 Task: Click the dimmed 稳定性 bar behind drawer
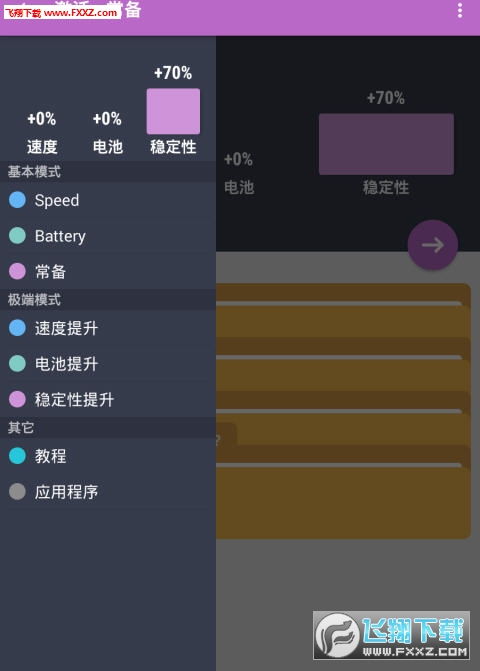click(x=386, y=144)
